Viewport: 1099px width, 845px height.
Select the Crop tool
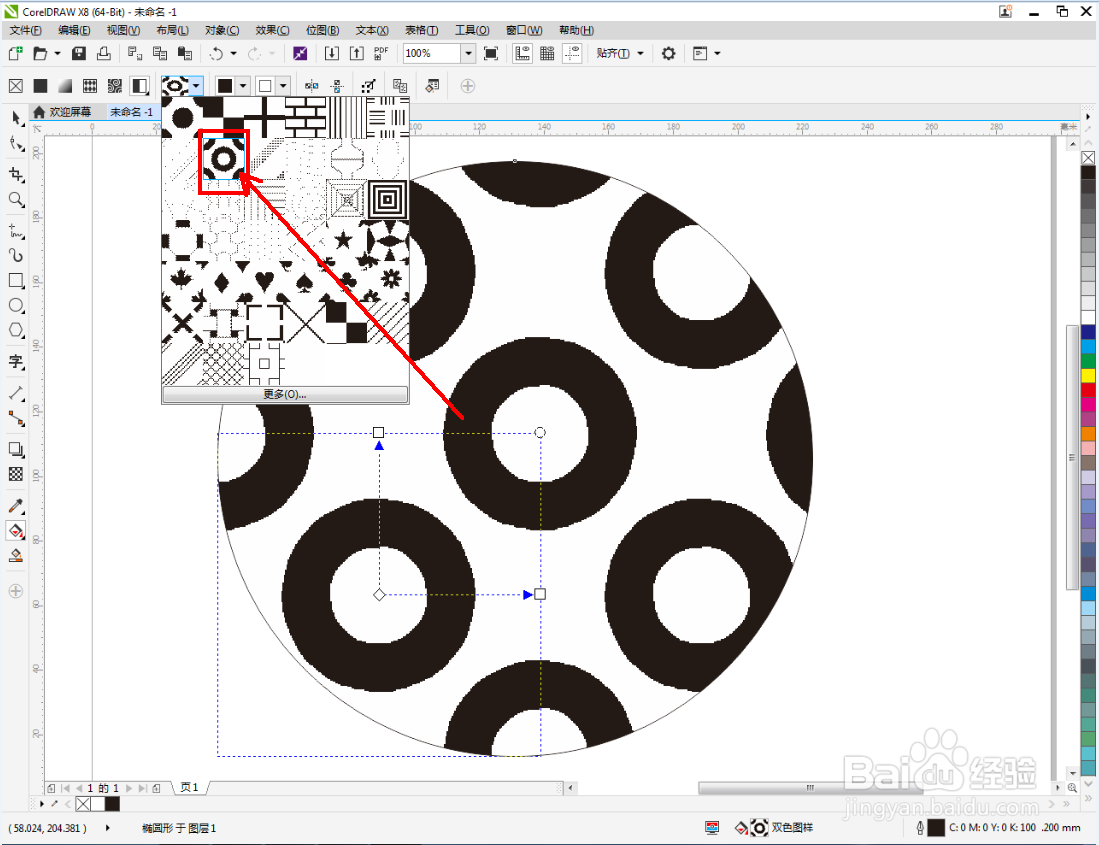[15, 174]
